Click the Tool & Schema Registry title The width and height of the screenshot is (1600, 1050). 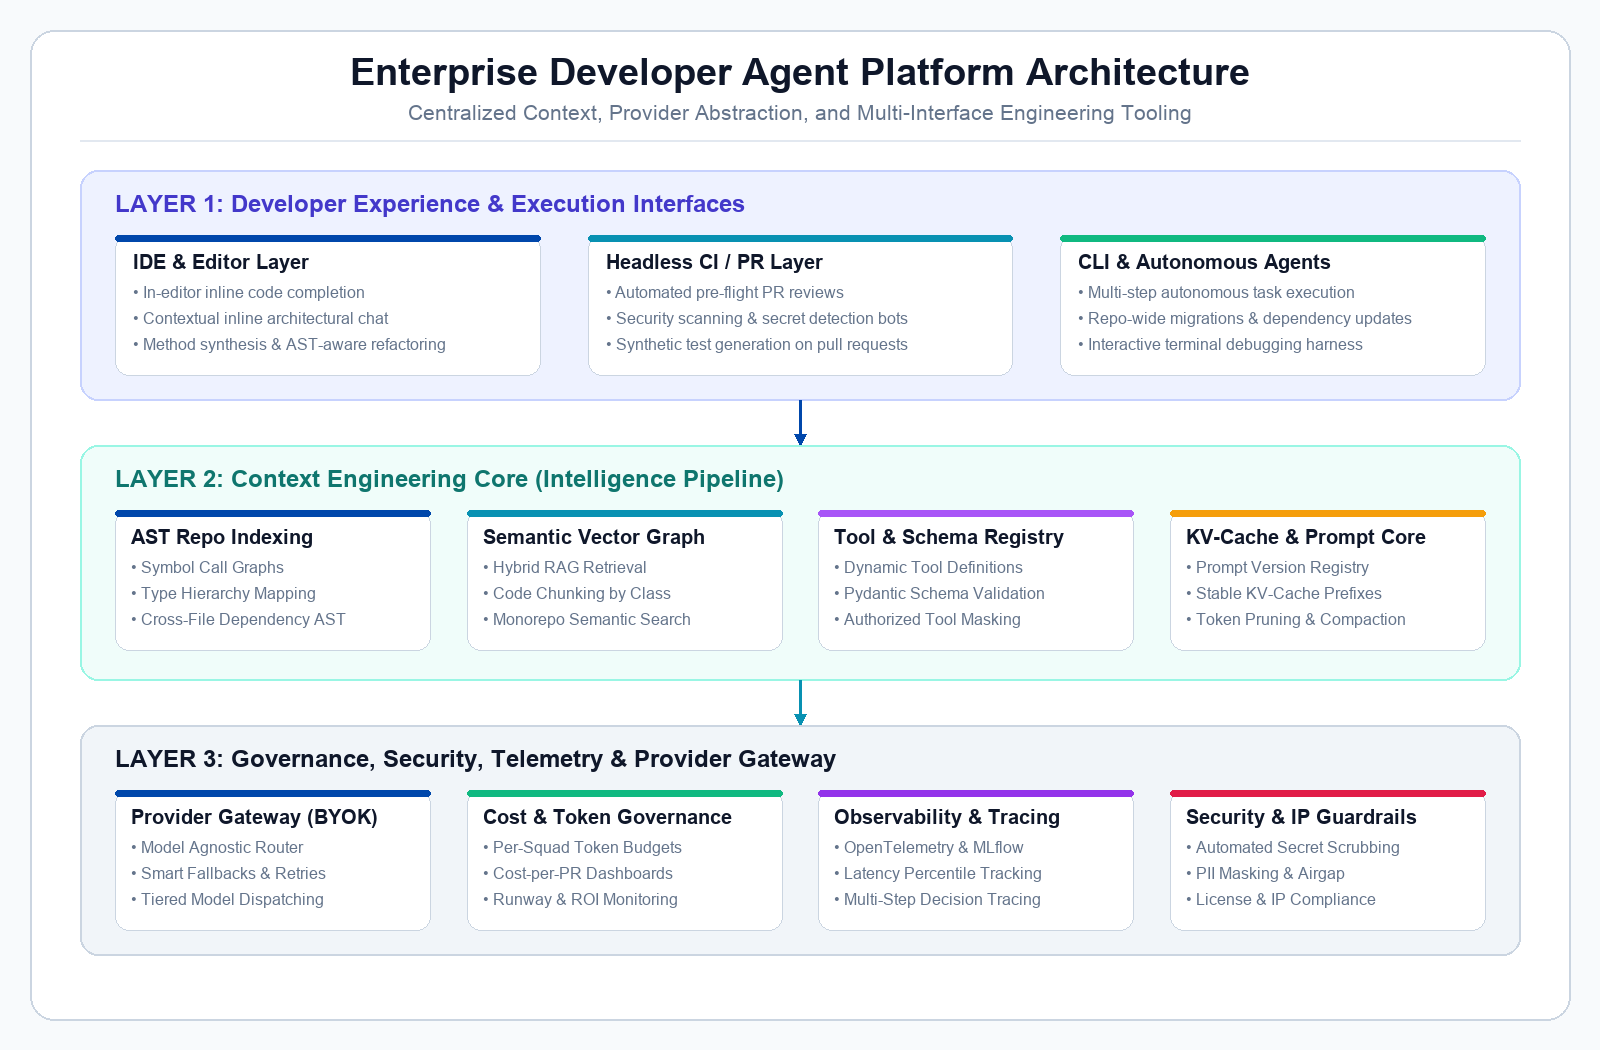pos(949,537)
